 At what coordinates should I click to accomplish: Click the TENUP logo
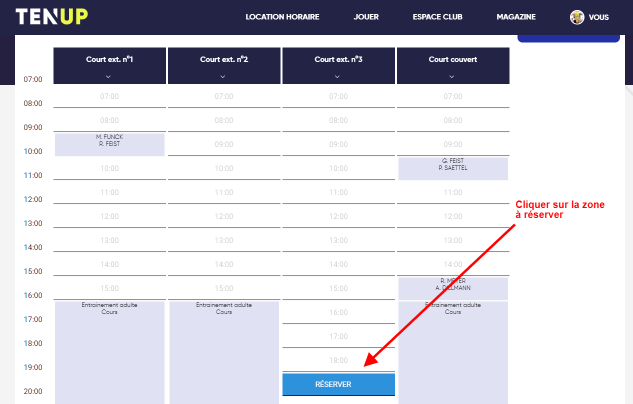tap(50, 17)
